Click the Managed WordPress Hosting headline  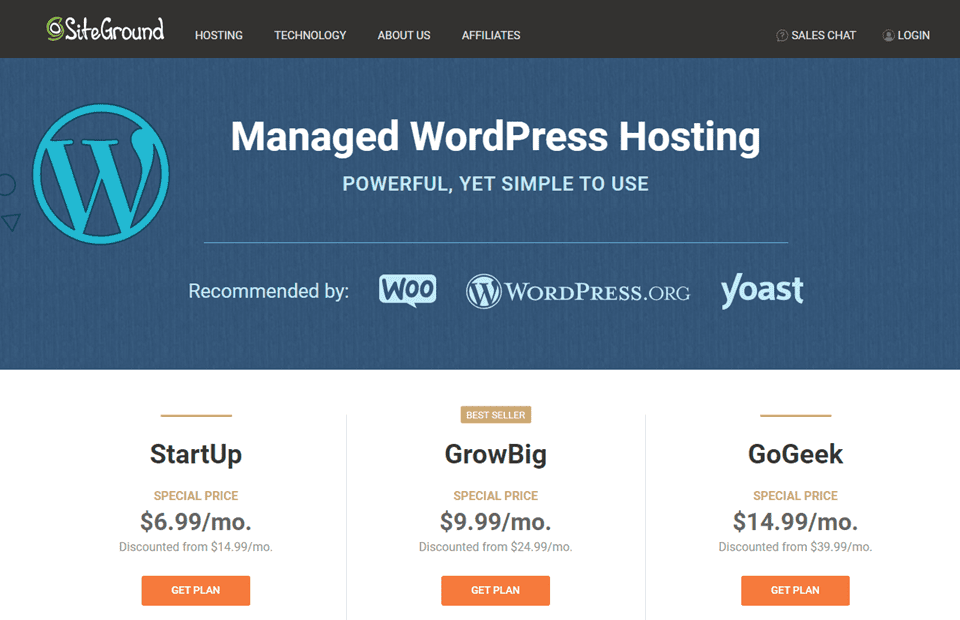496,137
